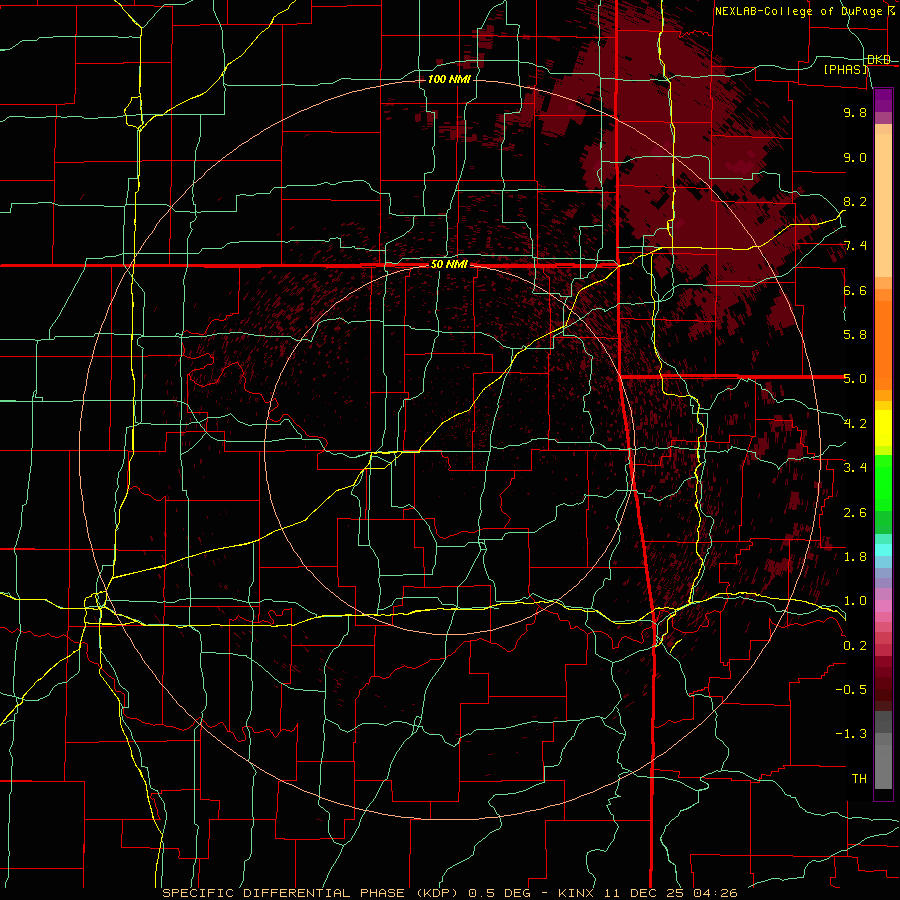The height and width of the screenshot is (900, 900).
Task: Click the 2.6 value on the color scale
Action: tap(855, 512)
